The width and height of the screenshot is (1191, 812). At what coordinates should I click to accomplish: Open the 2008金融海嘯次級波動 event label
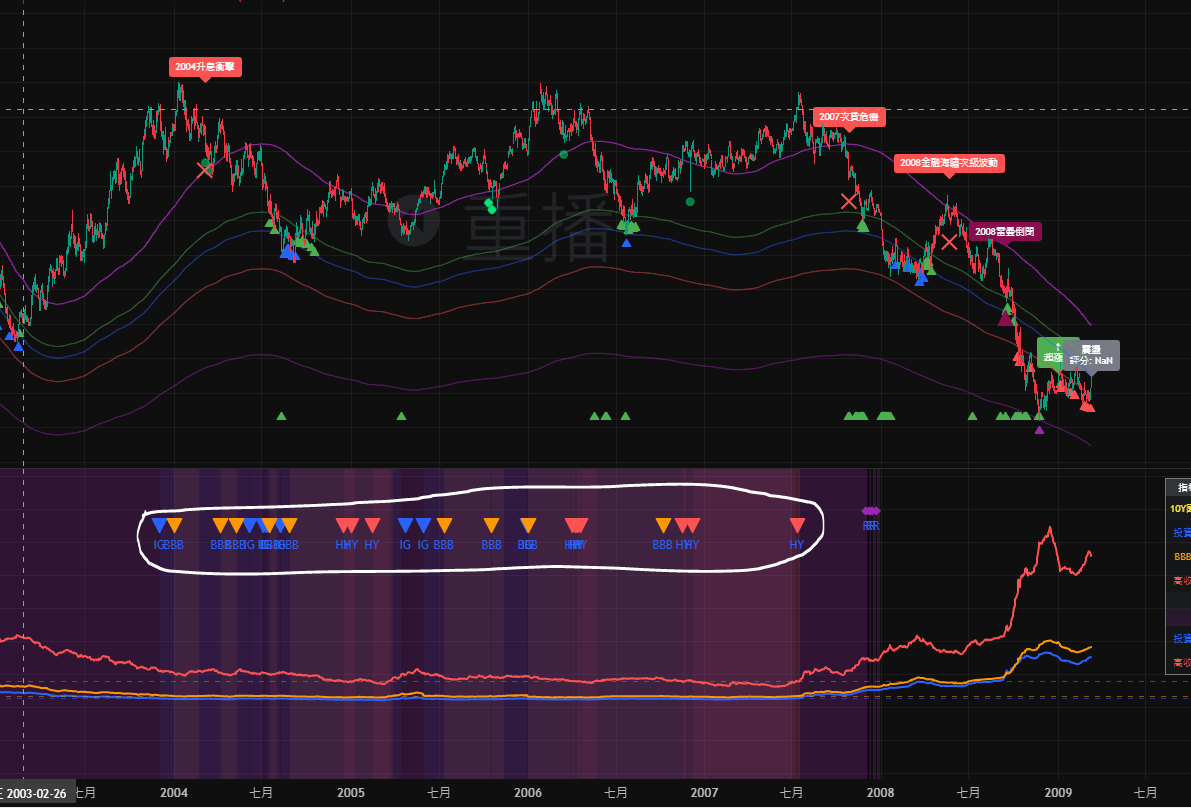tap(948, 162)
